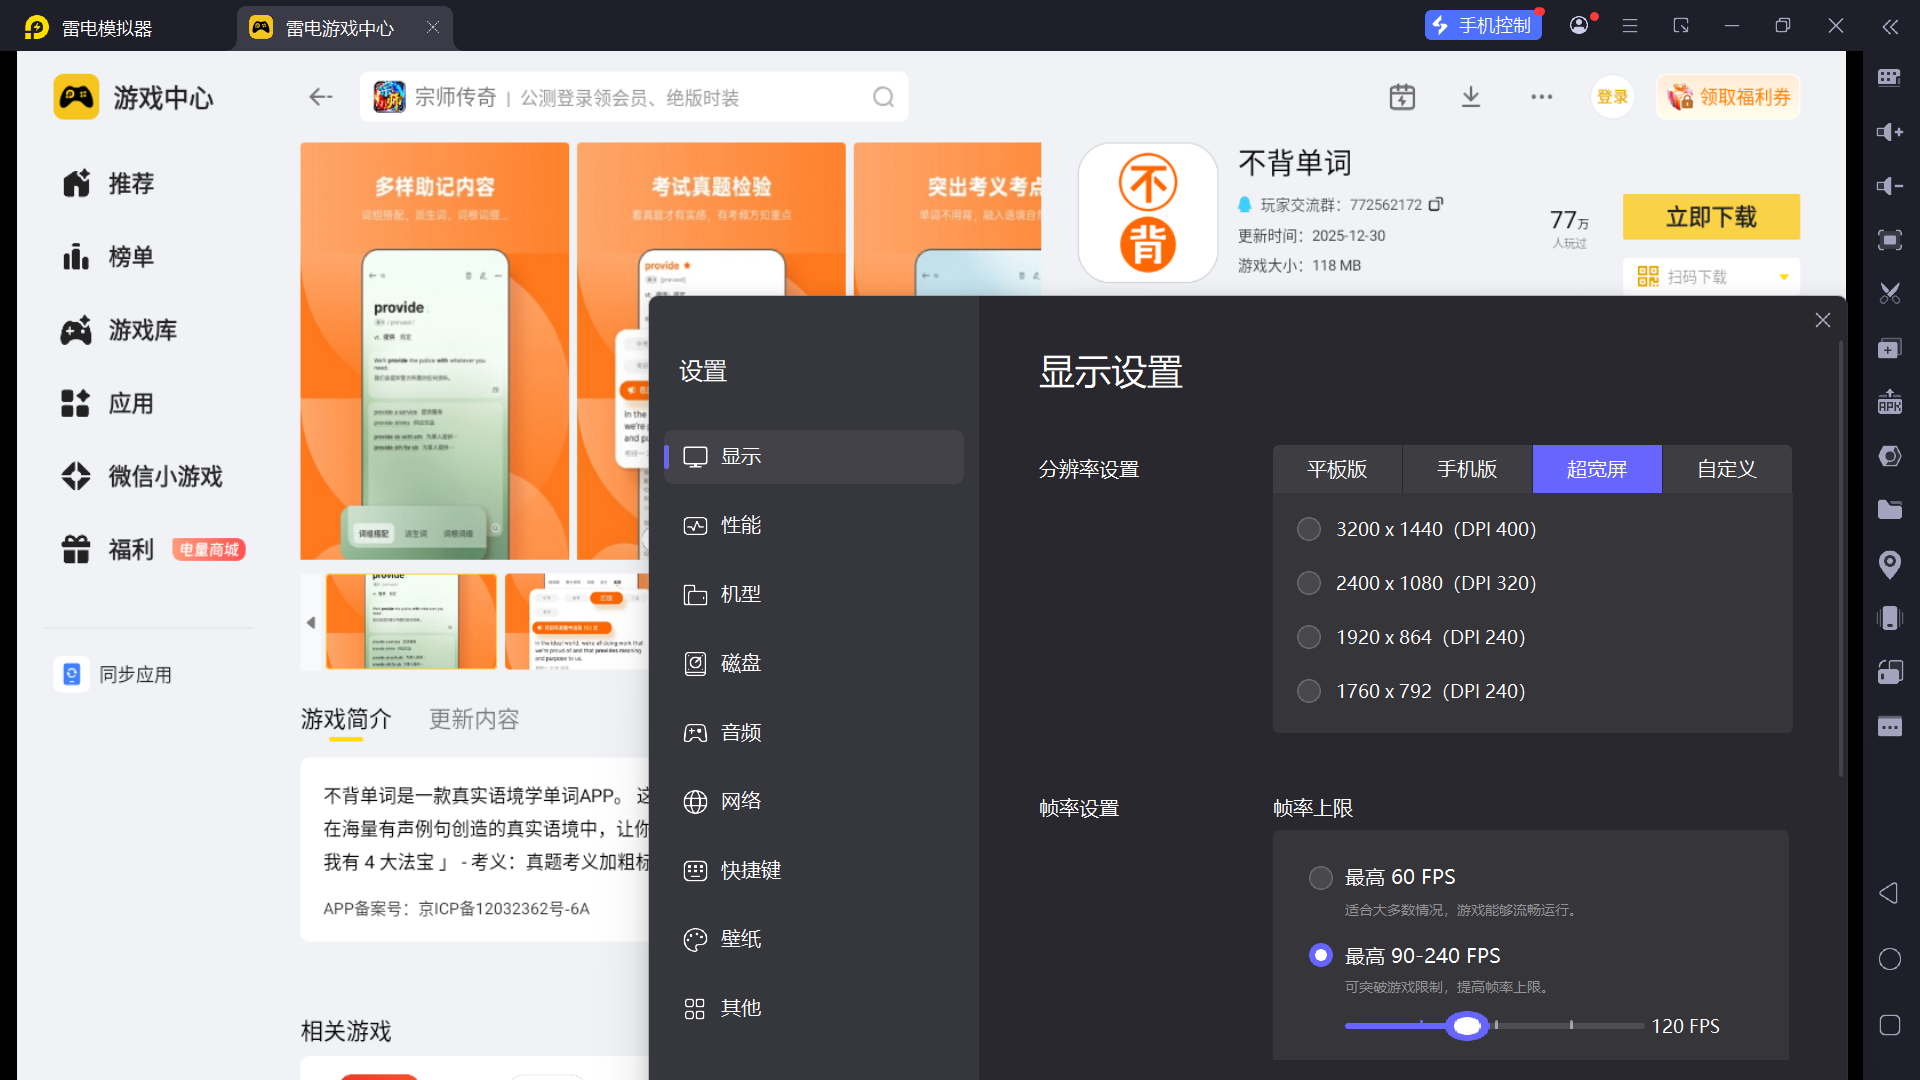The height and width of the screenshot is (1080, 1920).
Task: Click the location pin icon in right sidebar
Action: pos(1889,565)
